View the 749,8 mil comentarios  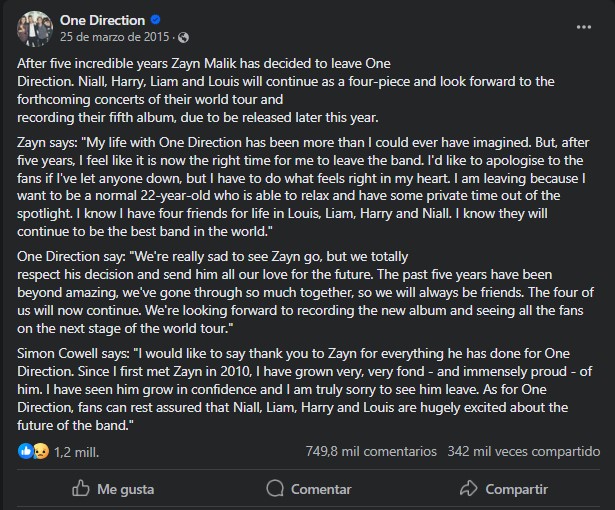point(370,452)
